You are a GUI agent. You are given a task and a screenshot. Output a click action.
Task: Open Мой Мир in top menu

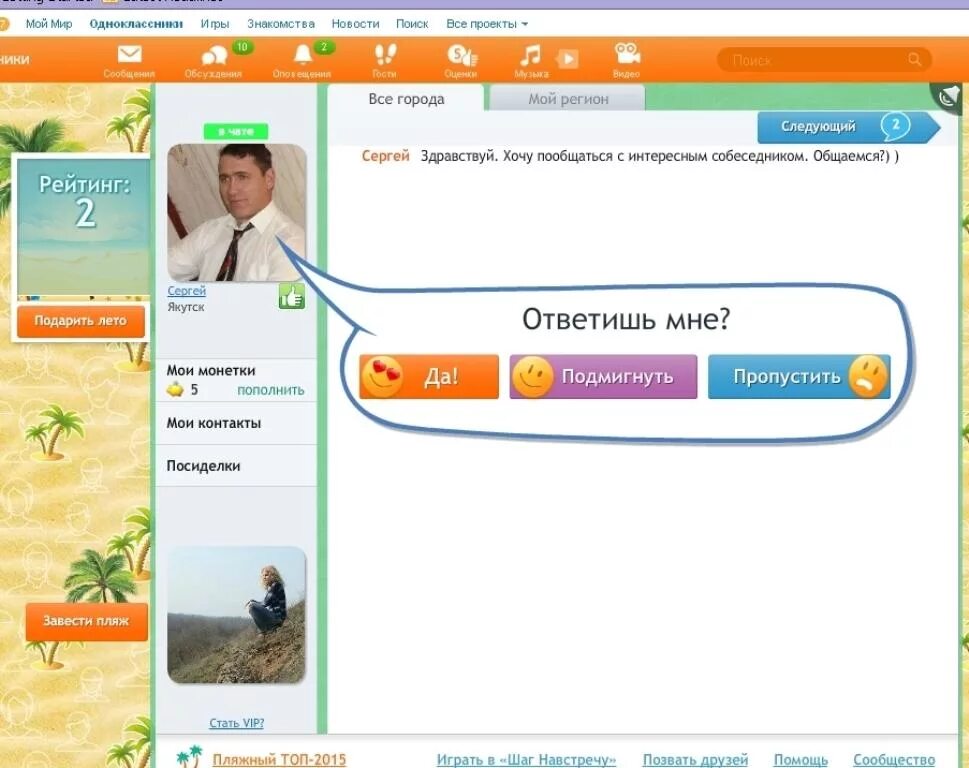coord(49,23)
